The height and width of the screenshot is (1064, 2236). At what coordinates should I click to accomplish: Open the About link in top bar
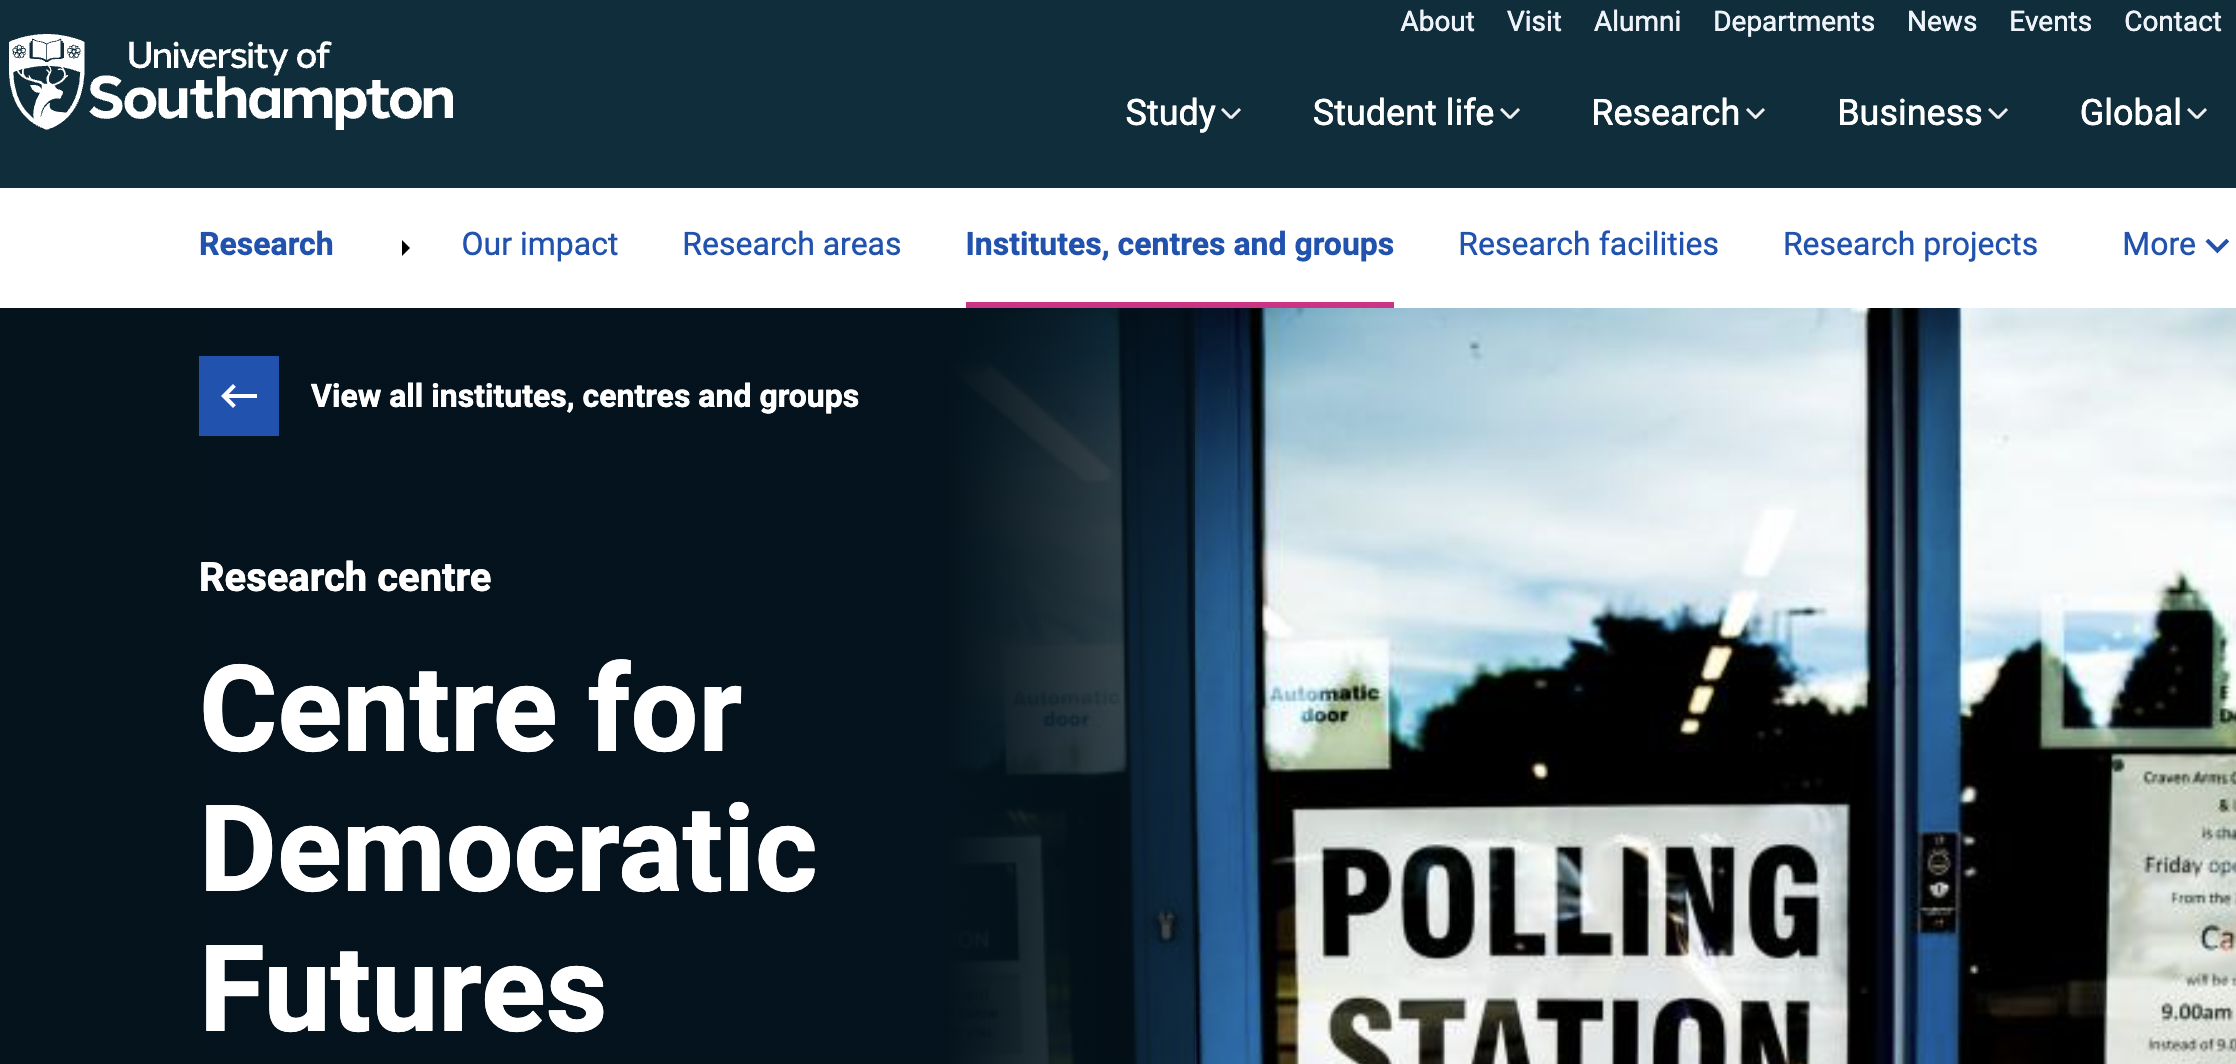(x=1437, y=21)
